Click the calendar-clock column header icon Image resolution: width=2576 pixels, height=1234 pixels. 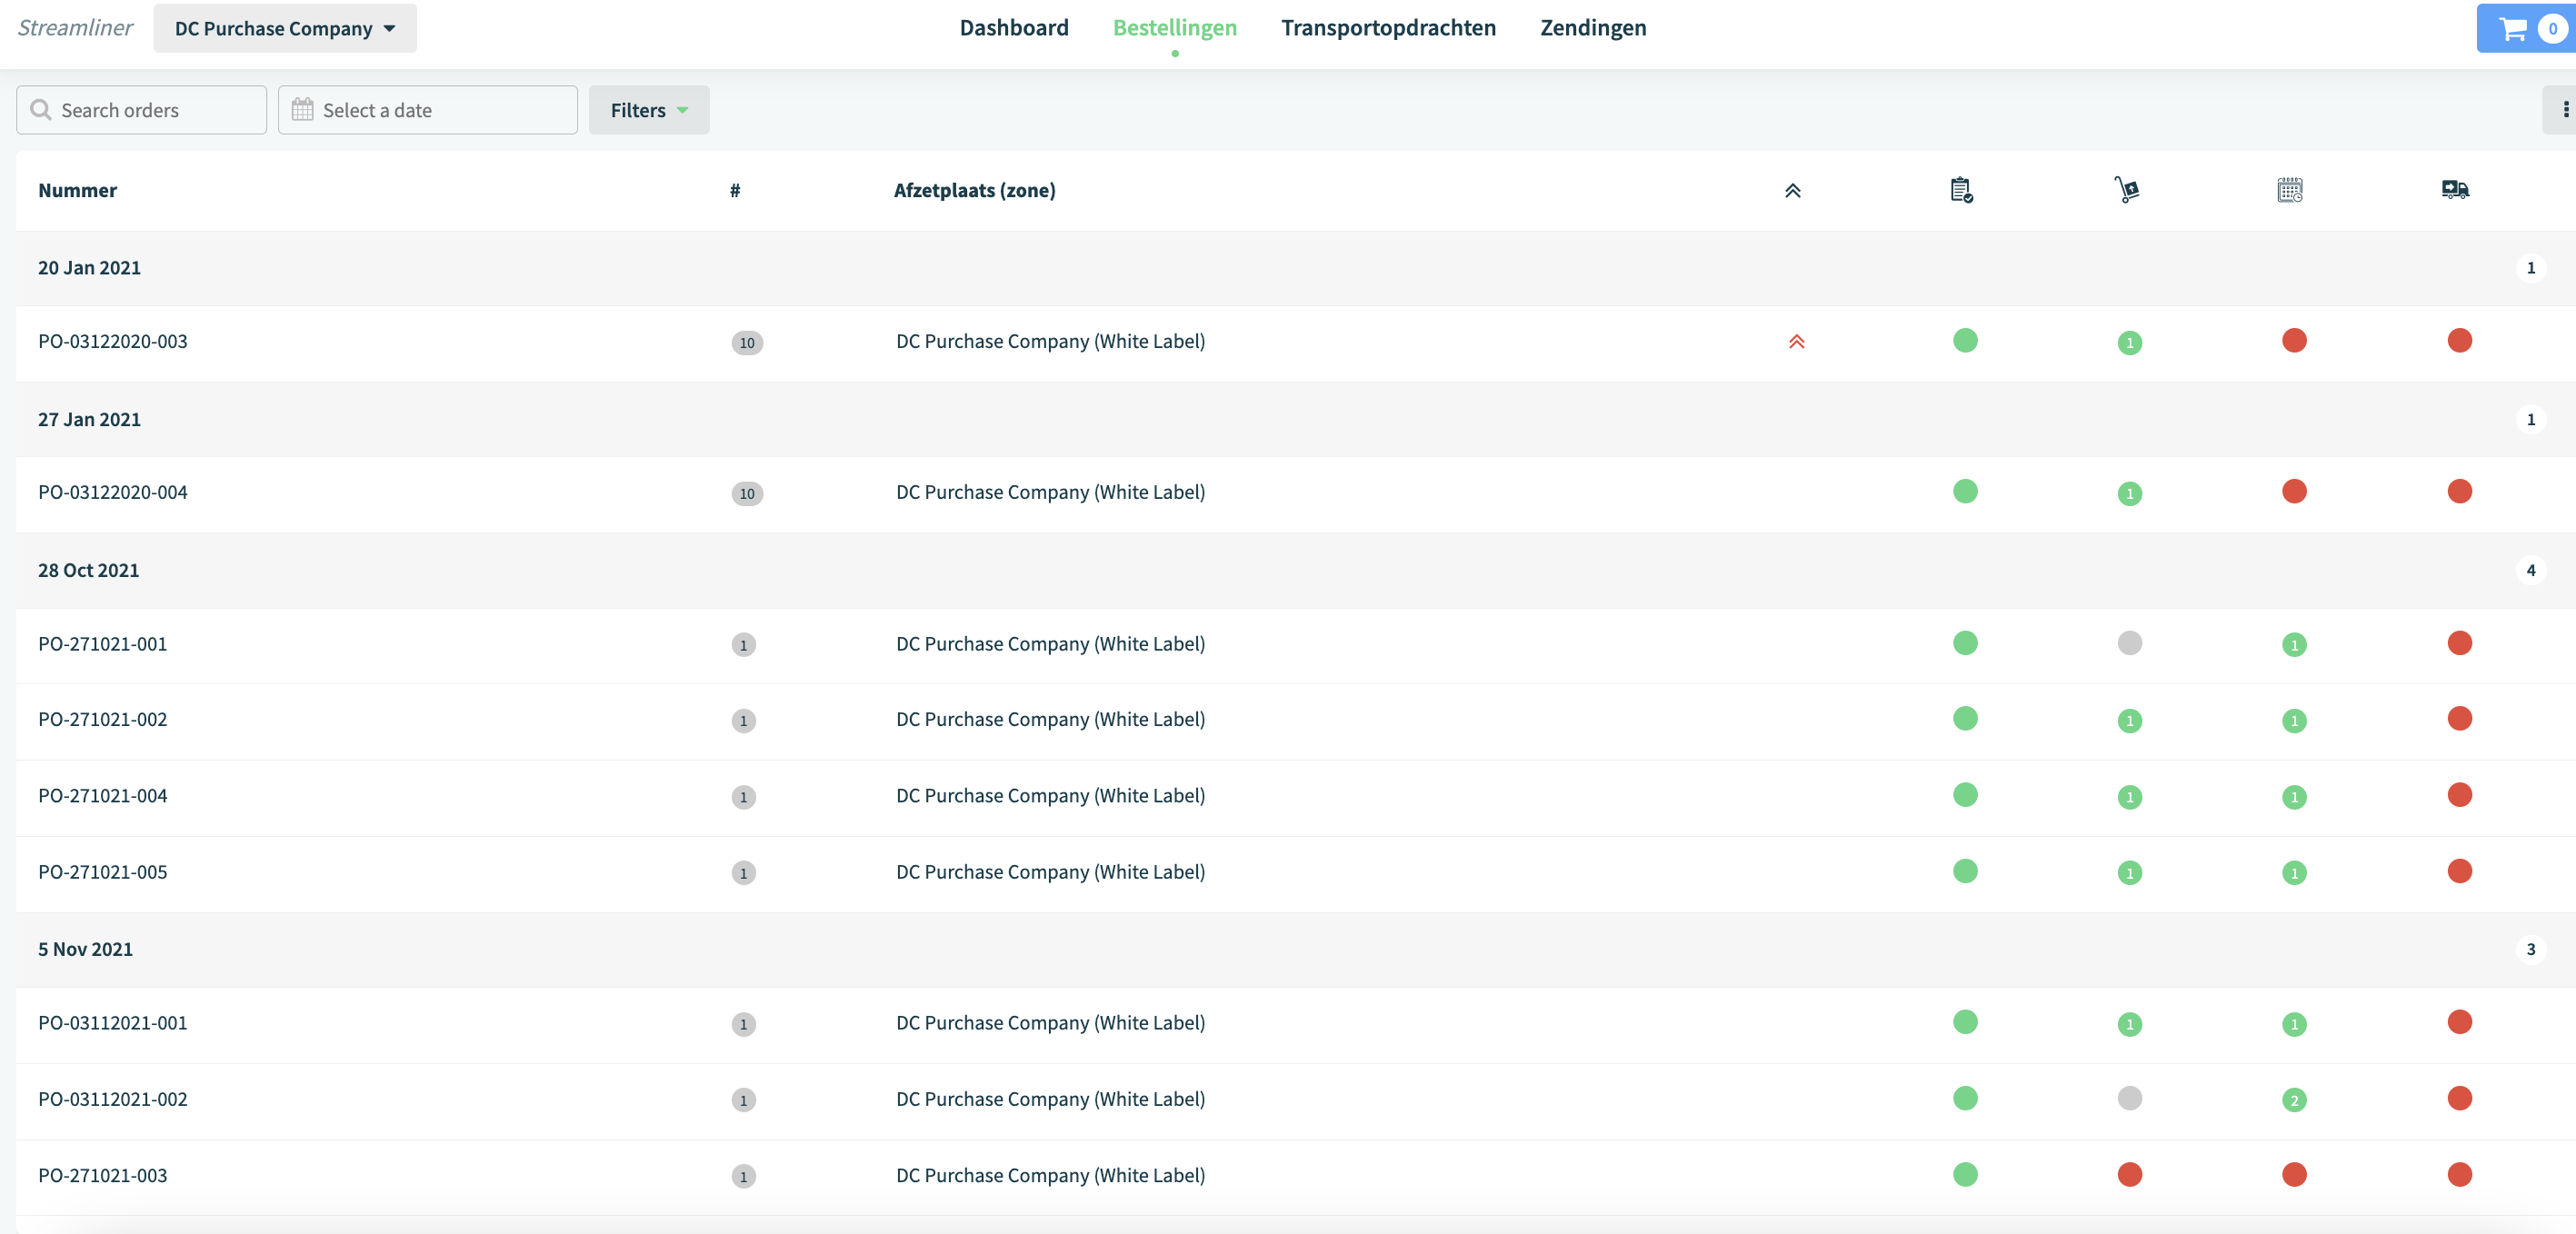tap(2290, 190)
